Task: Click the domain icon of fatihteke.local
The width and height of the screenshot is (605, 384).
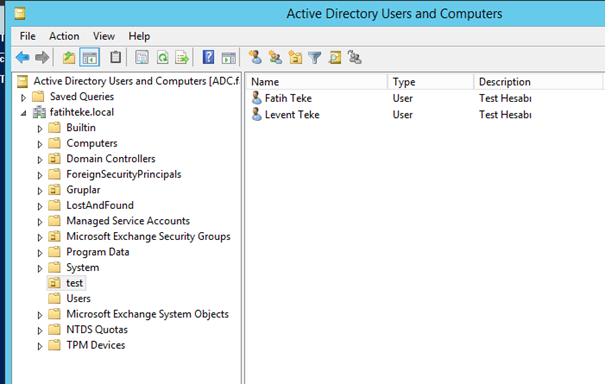Action: point(39,112)
